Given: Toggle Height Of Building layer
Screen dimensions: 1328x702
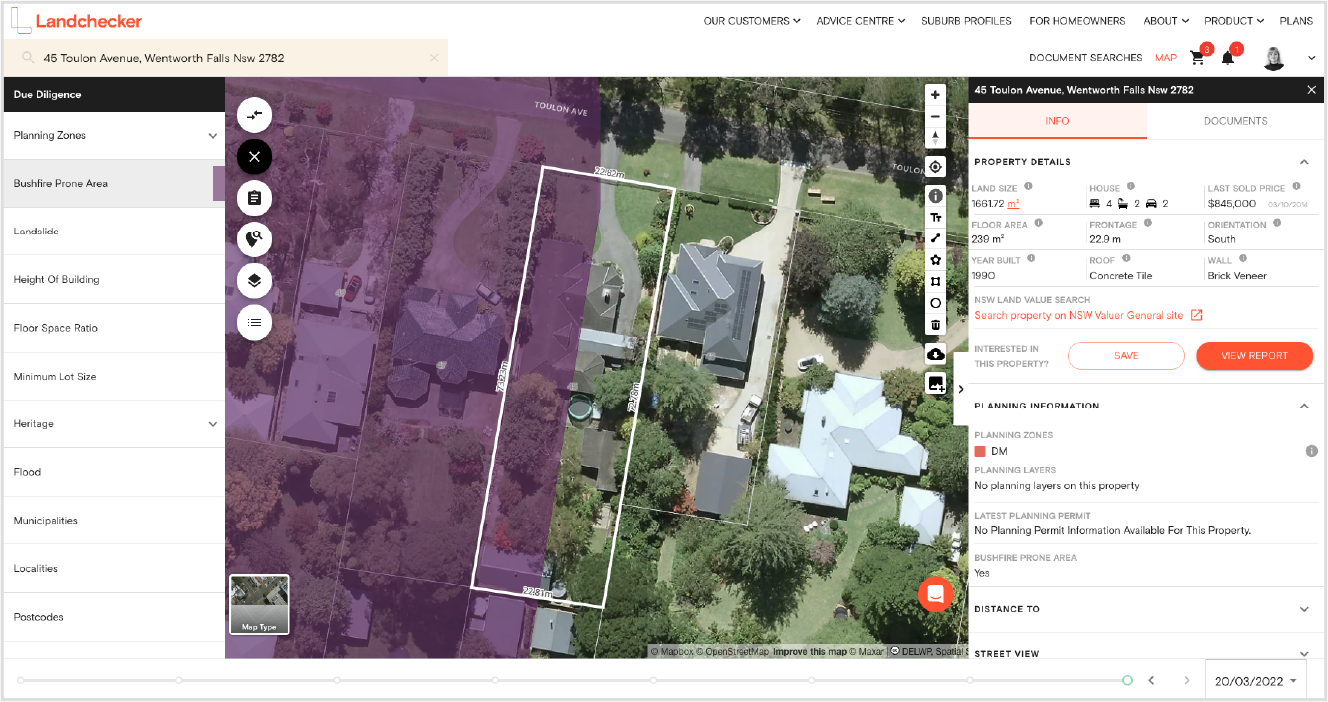Looking at the screenshot, I should click(113, 280).
